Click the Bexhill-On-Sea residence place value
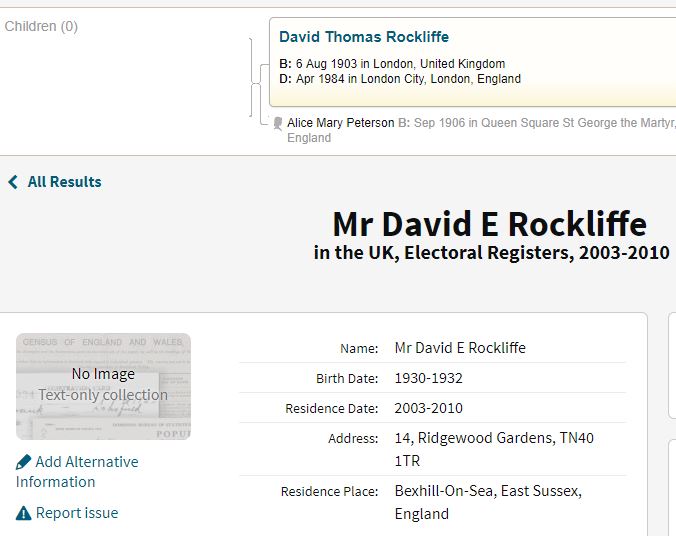The height and width of the screenshot is (536, 676). 488,491
